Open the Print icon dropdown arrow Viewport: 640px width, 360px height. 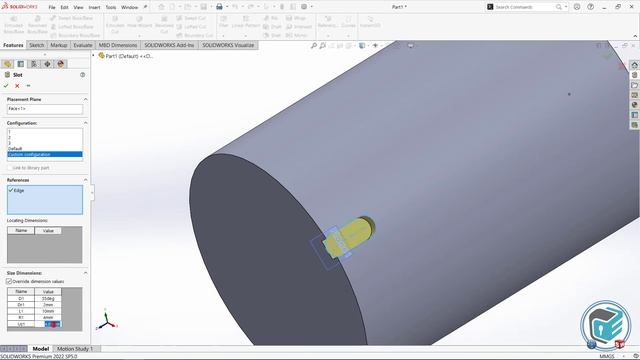click(227, 7)
